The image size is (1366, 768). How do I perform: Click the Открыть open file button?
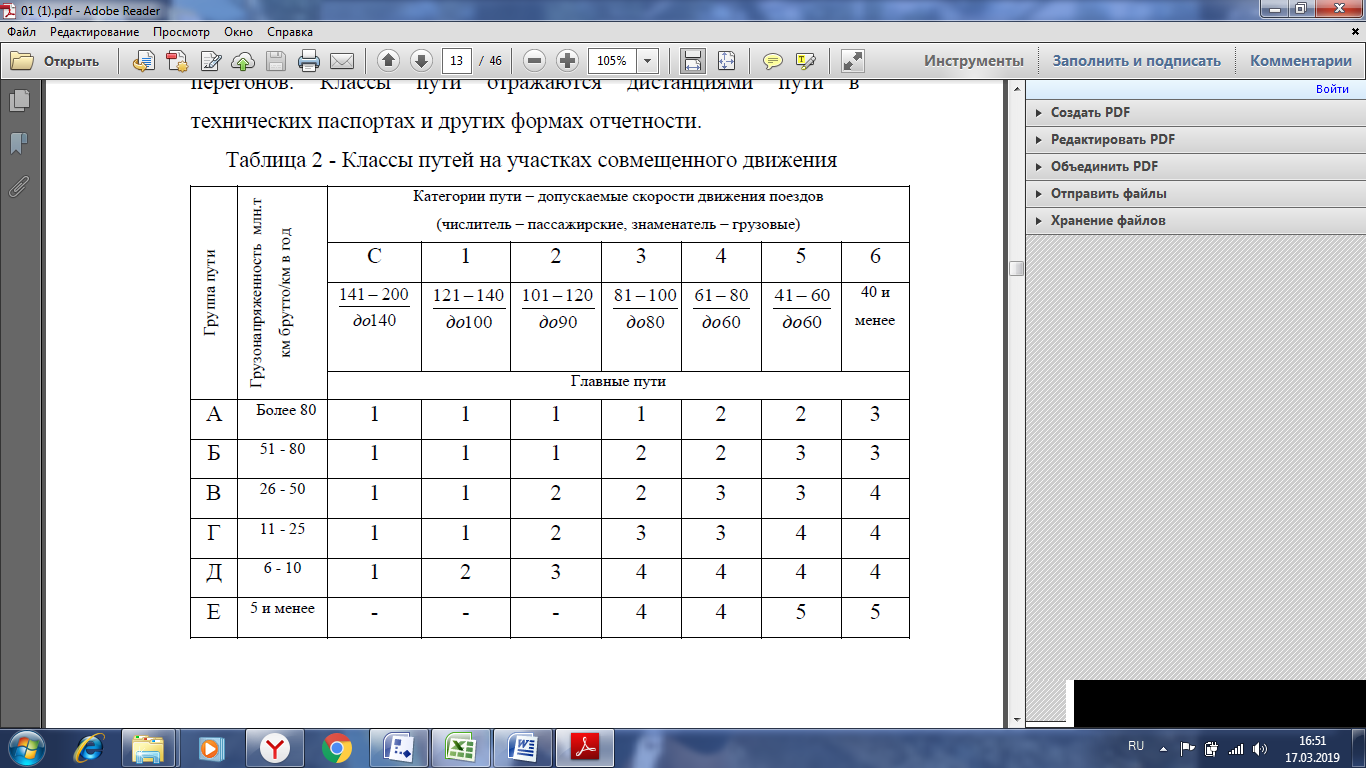(56, 61)
